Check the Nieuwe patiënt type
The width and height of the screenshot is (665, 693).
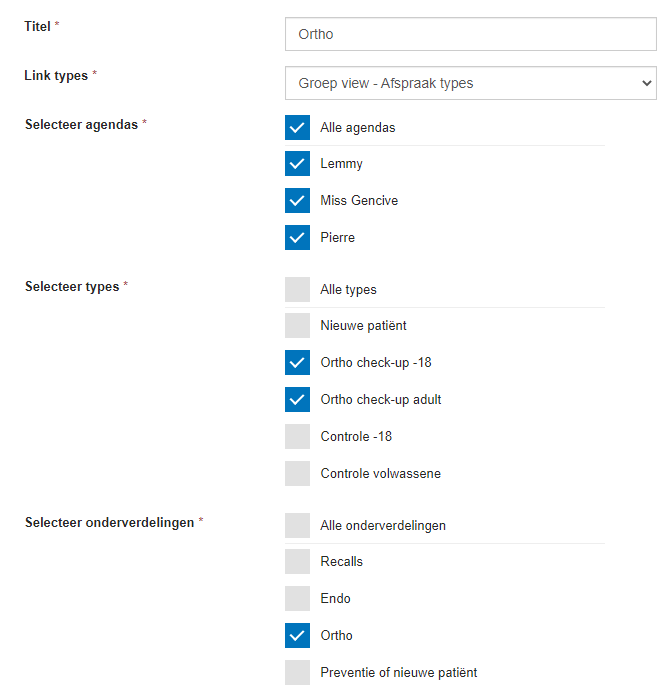[297, 326]
